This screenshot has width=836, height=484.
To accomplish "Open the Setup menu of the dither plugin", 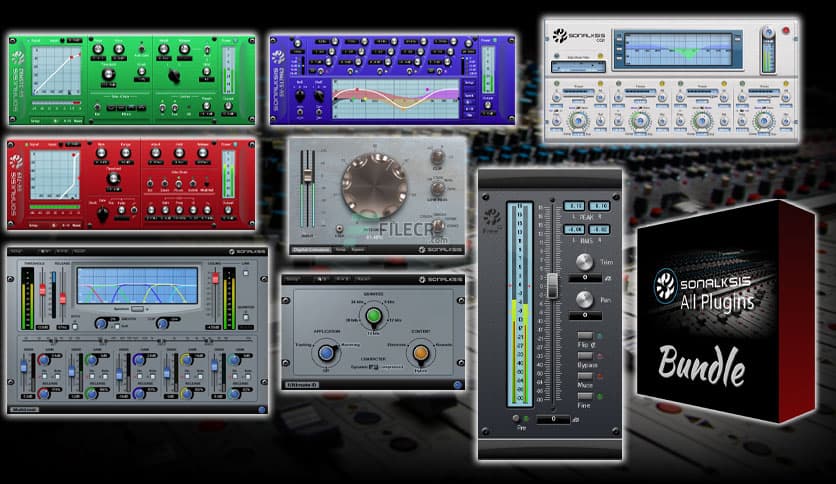I will tap(292, 279).
